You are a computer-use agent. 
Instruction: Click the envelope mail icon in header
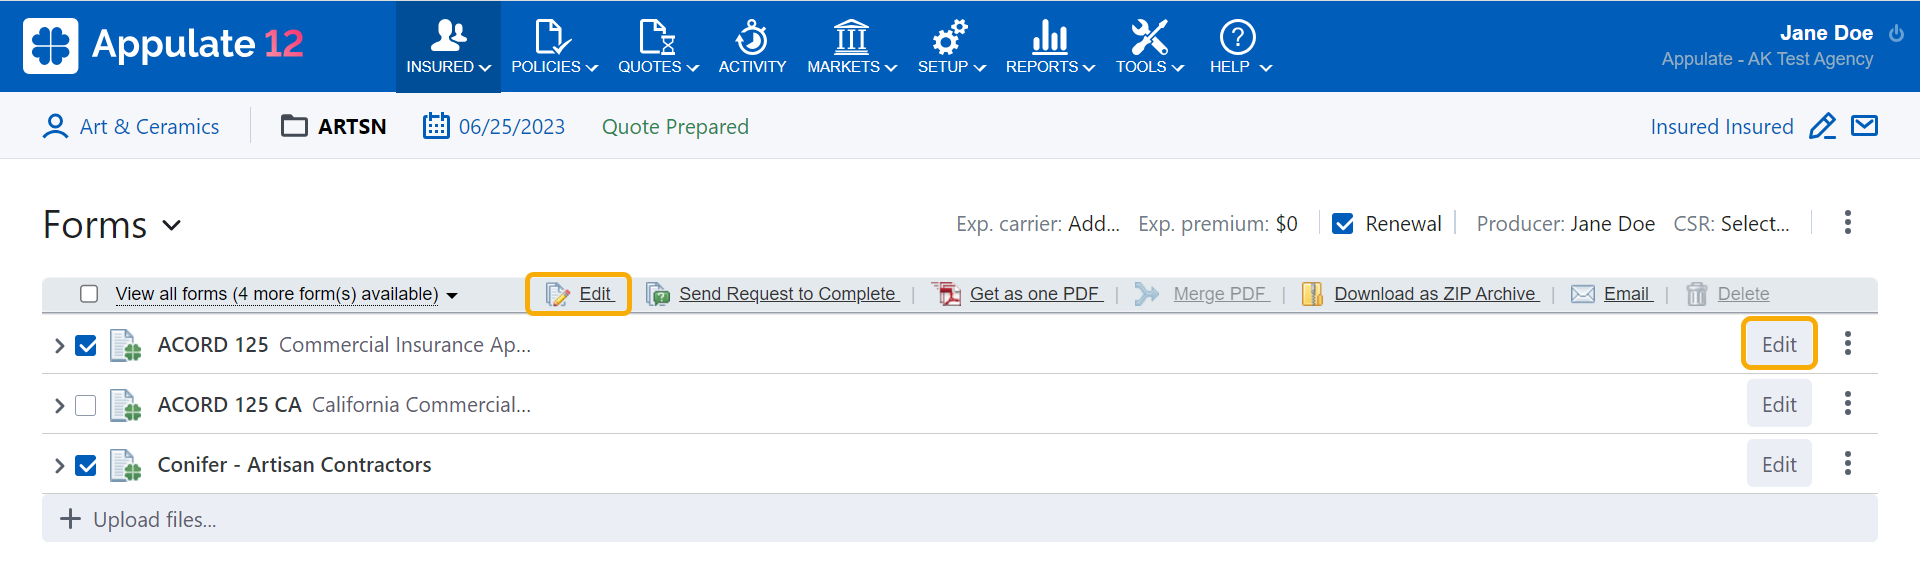1864,126
